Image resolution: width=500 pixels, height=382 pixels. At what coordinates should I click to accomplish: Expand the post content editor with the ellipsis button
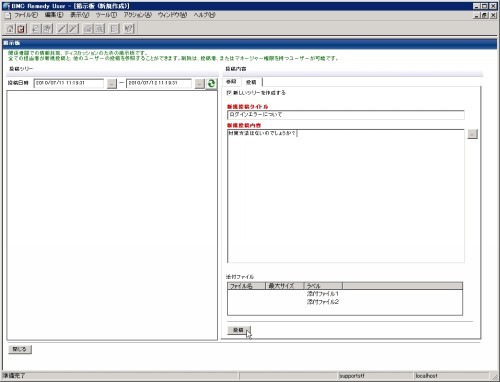point(472,134)
